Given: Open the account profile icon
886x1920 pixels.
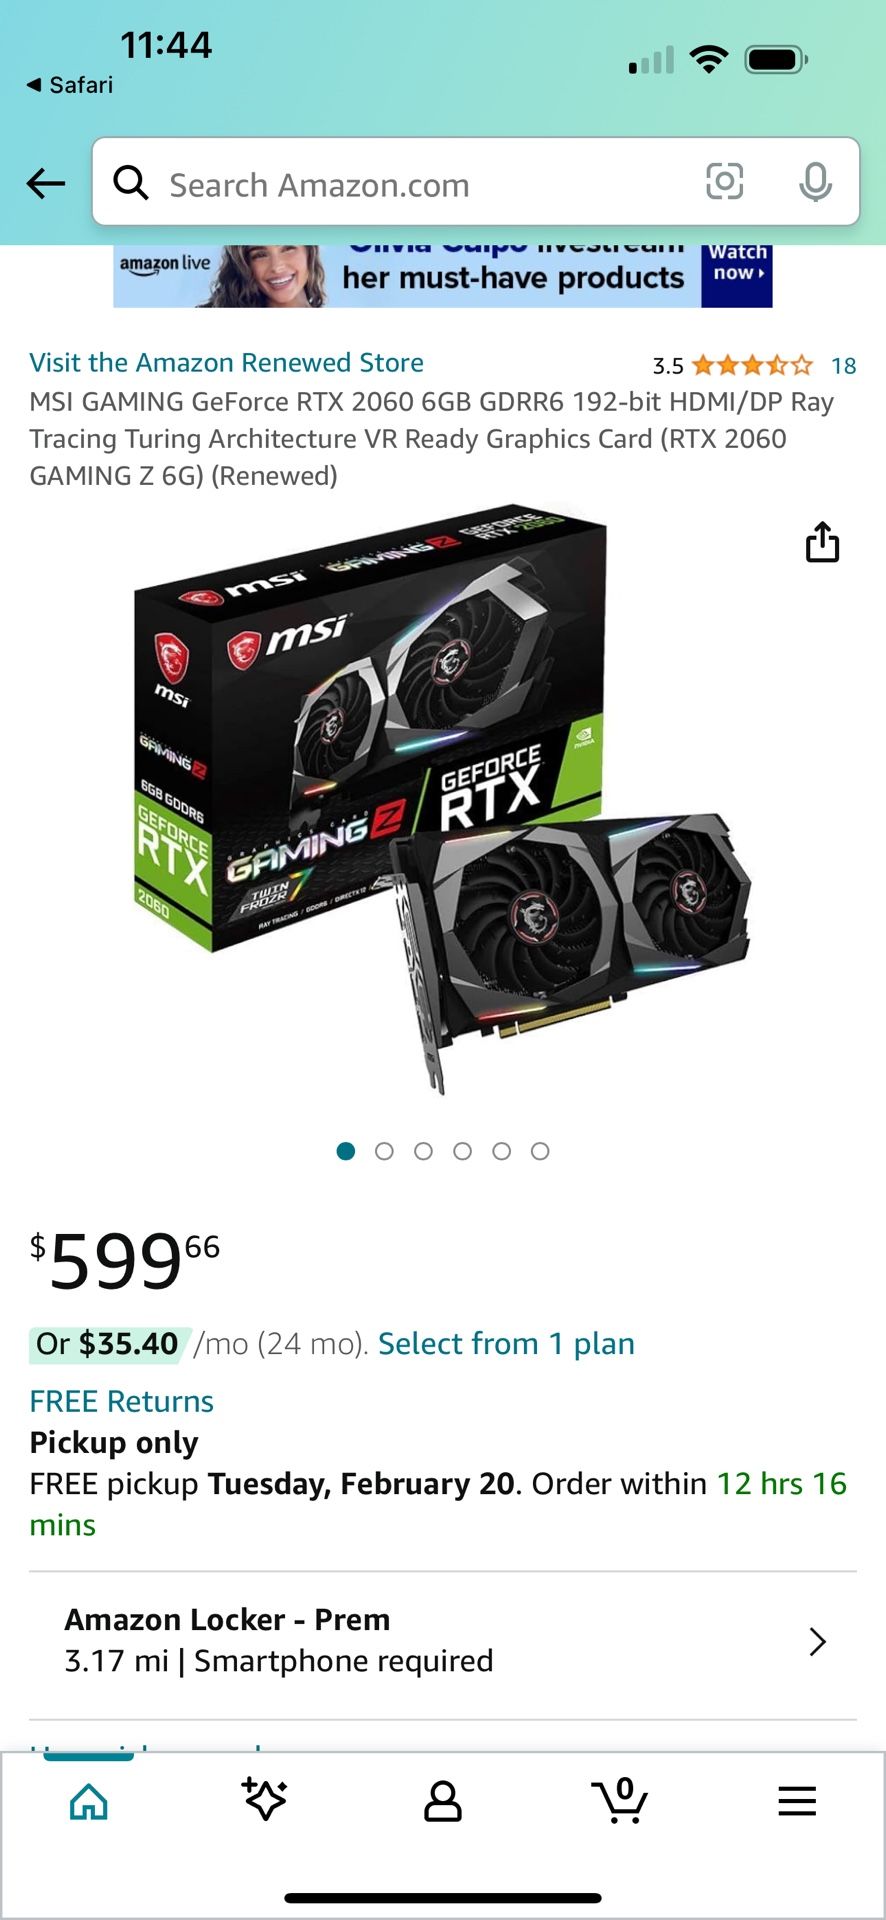Looking at the screenshot, I should point(442,1801).
